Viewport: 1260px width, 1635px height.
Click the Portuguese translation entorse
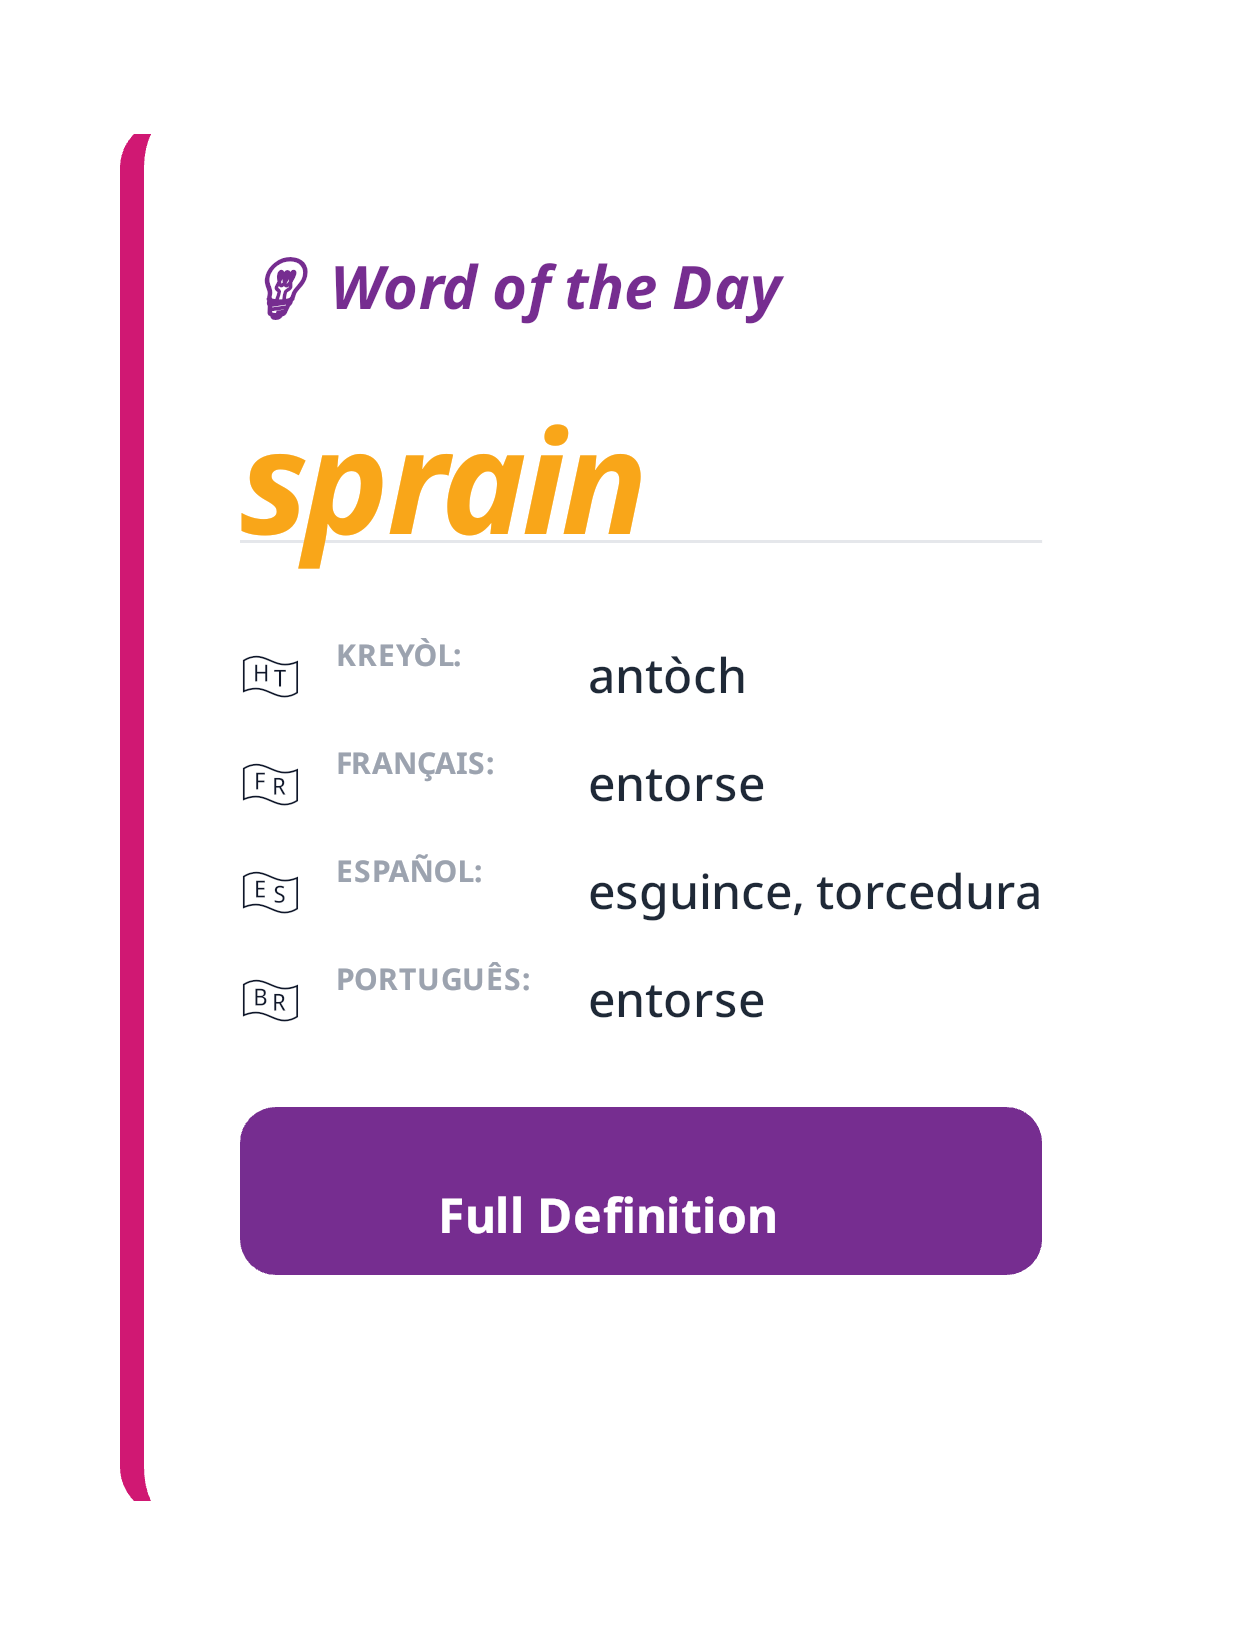(677, 999)
